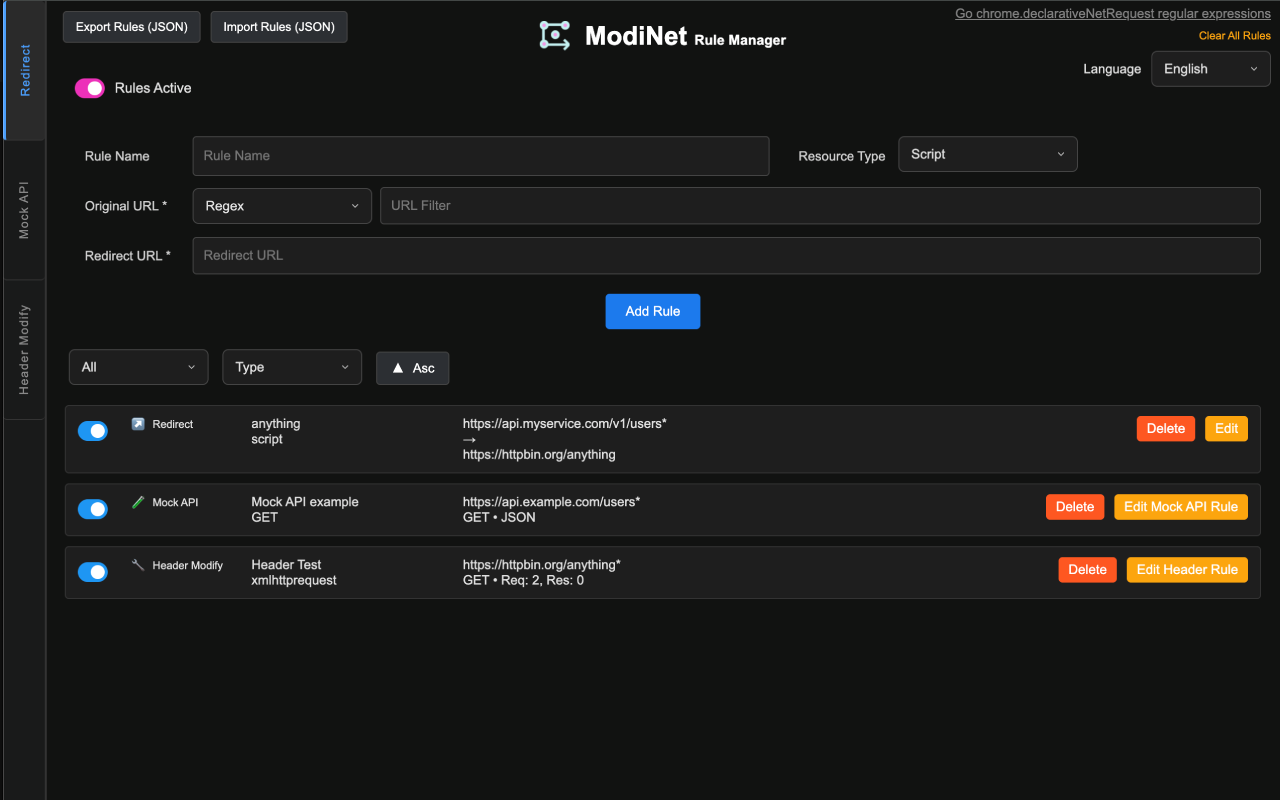Click the Add Rule button
1280x800 pixels.
652,311
